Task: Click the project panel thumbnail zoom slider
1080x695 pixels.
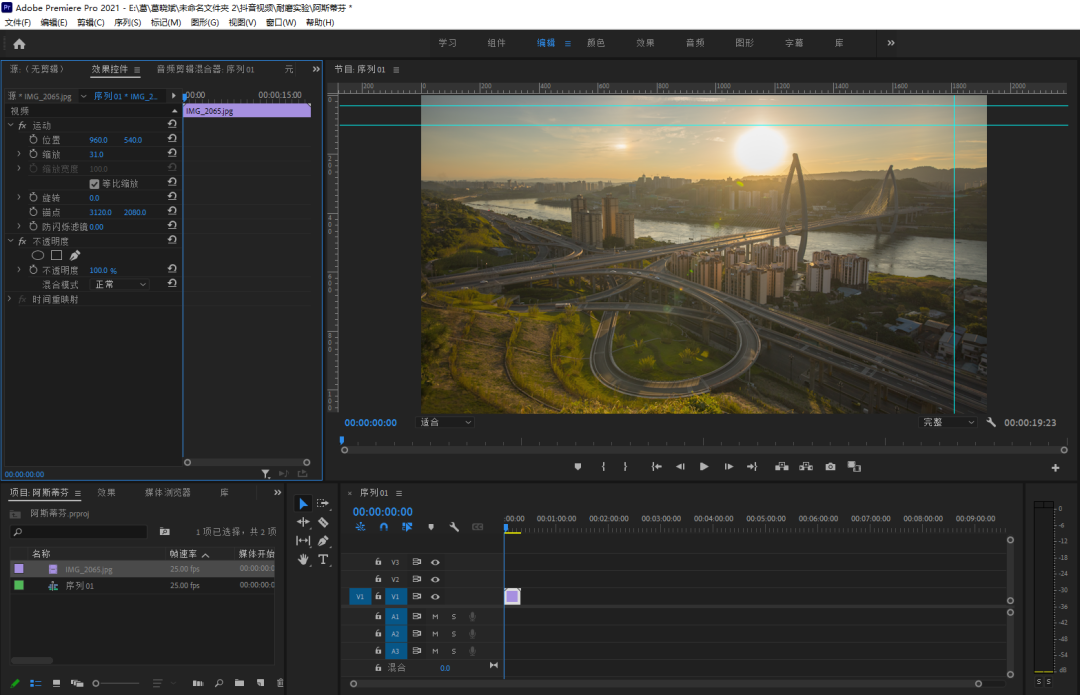Action: point(97,683)
